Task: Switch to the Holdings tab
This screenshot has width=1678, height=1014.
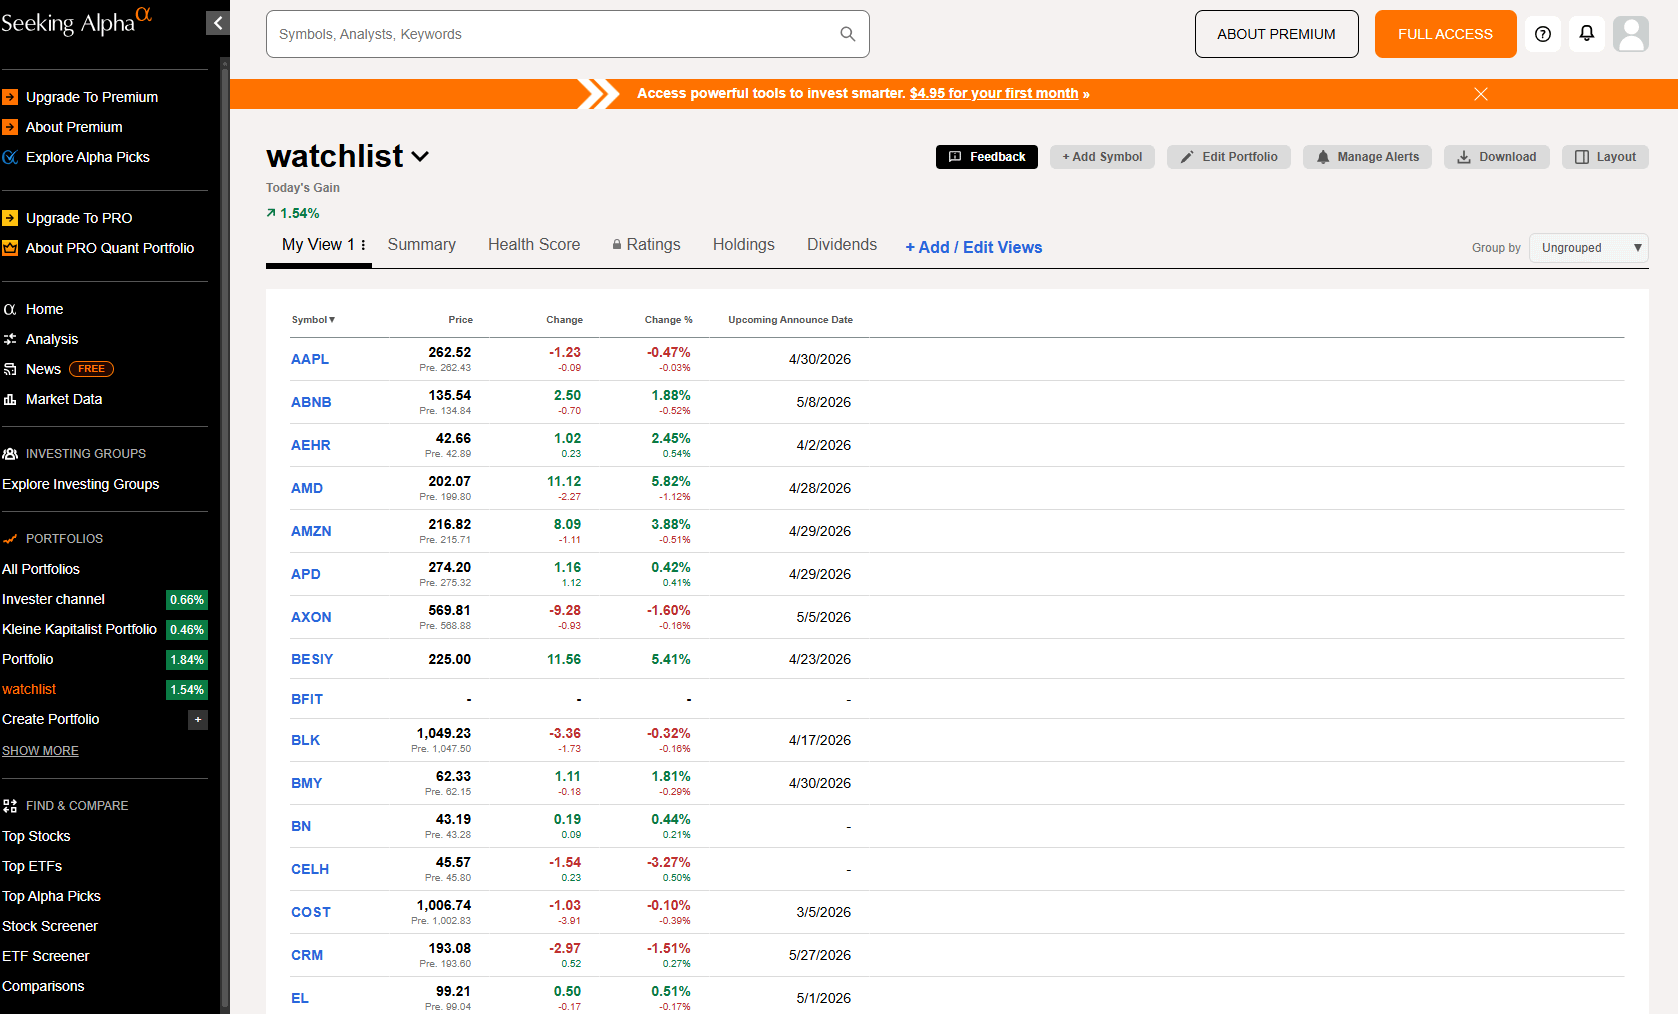Action: (x=744, y=245)
